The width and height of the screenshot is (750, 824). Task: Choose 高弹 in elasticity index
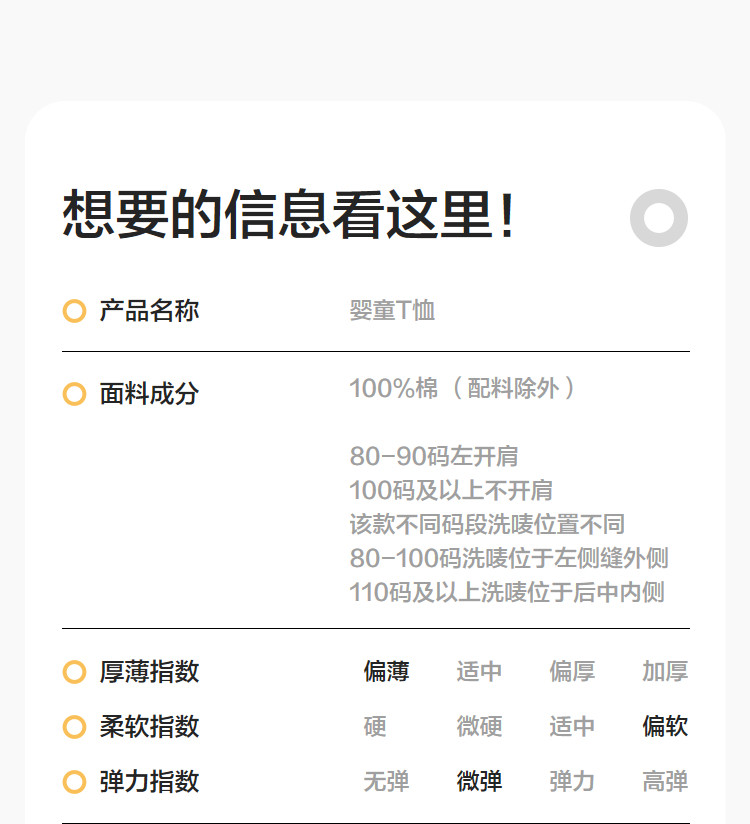[665, 782]
